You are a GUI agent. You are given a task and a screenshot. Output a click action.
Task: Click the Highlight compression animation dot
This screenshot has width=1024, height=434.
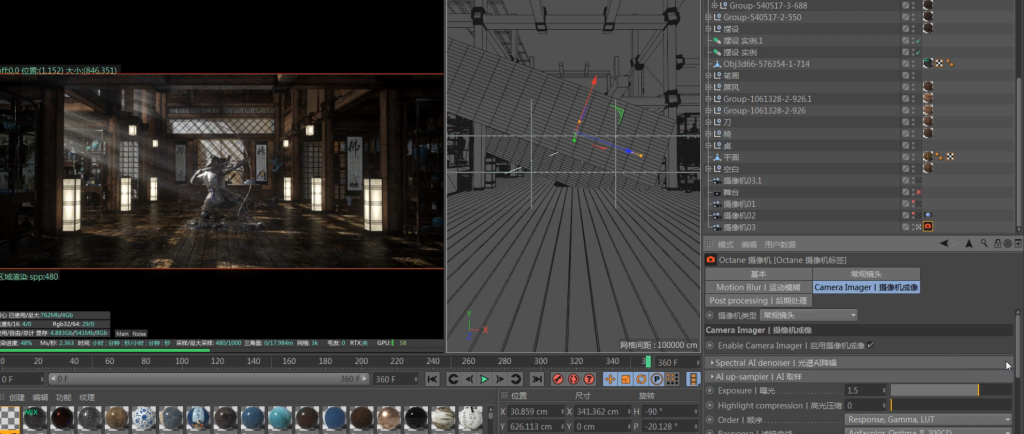[x=710, y=405]
